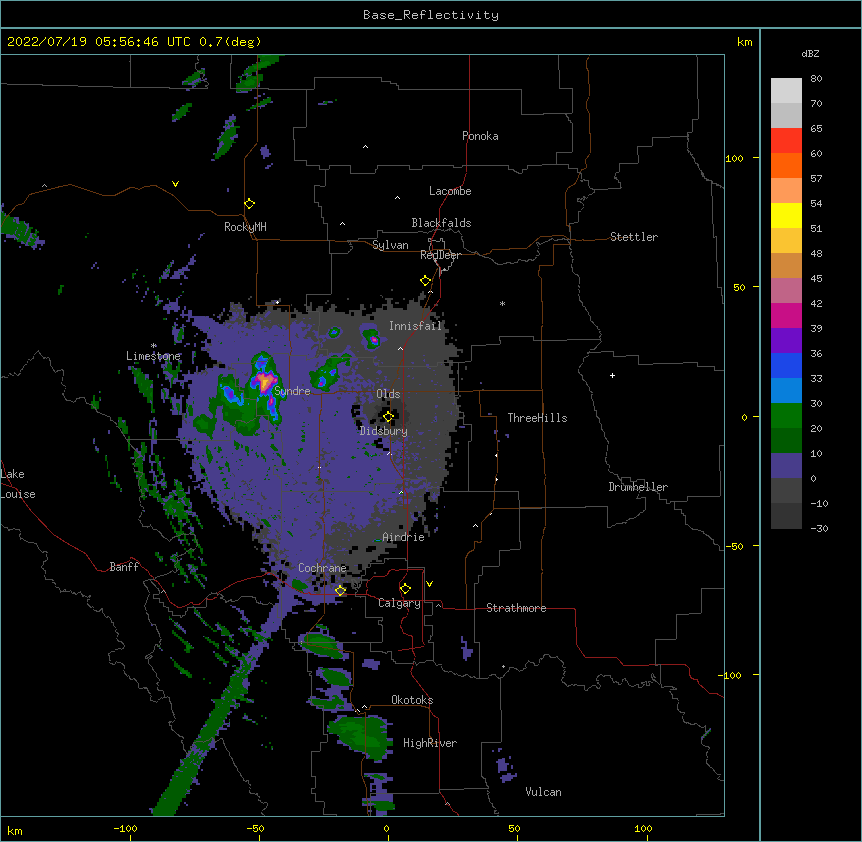The height and width of the screenshot is (842, 862).
Task: Click the Airdrie label
Action: [x=404, y=537]
